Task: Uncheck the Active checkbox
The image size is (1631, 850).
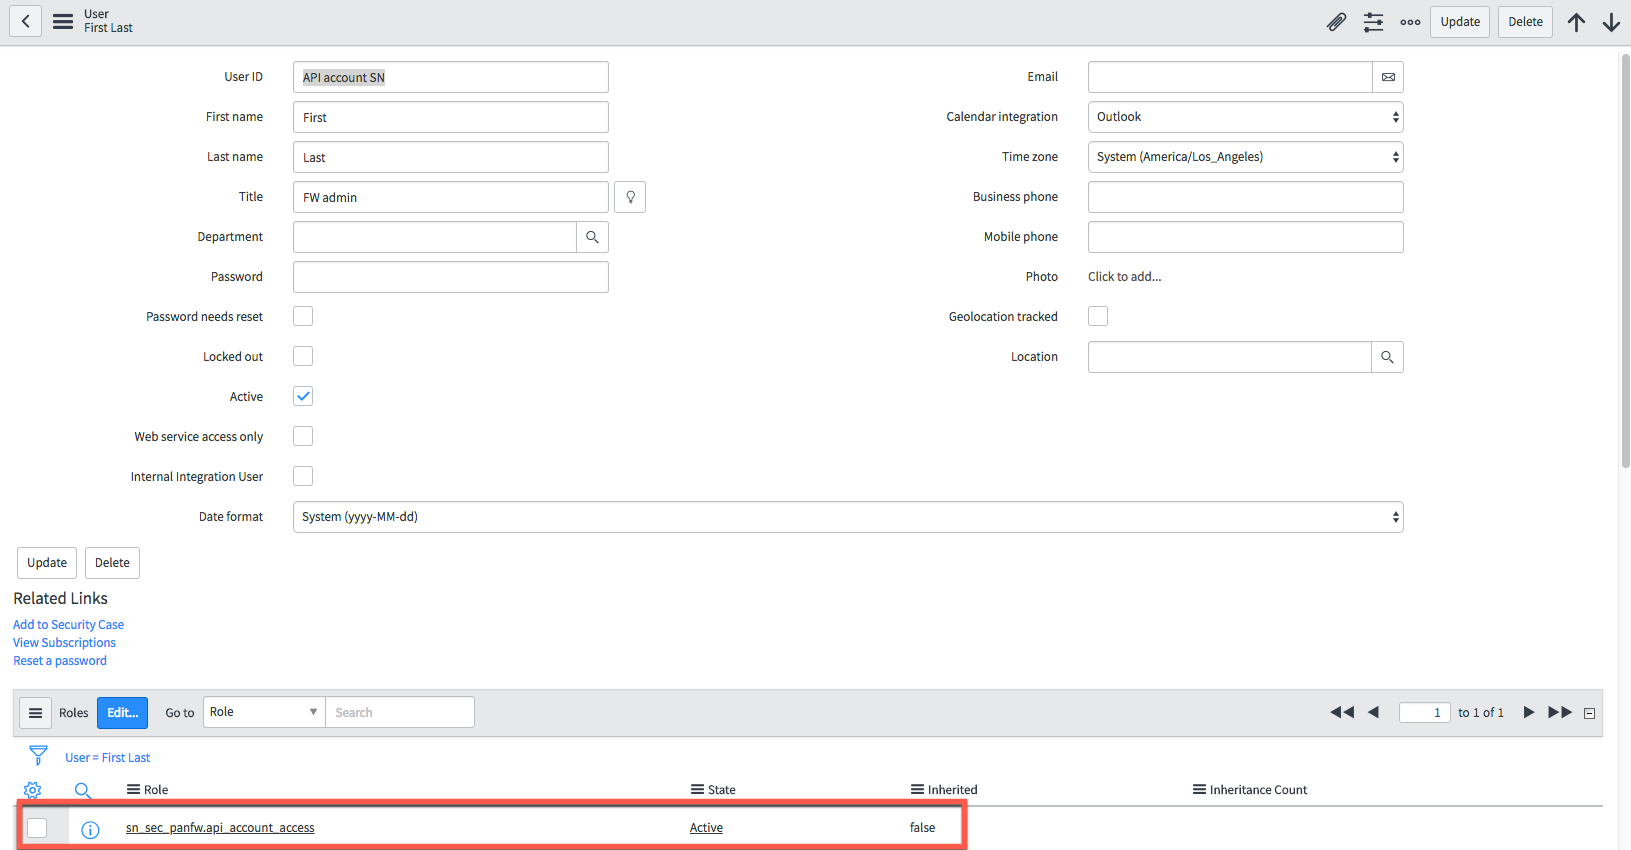Action: tap(303, 396)
